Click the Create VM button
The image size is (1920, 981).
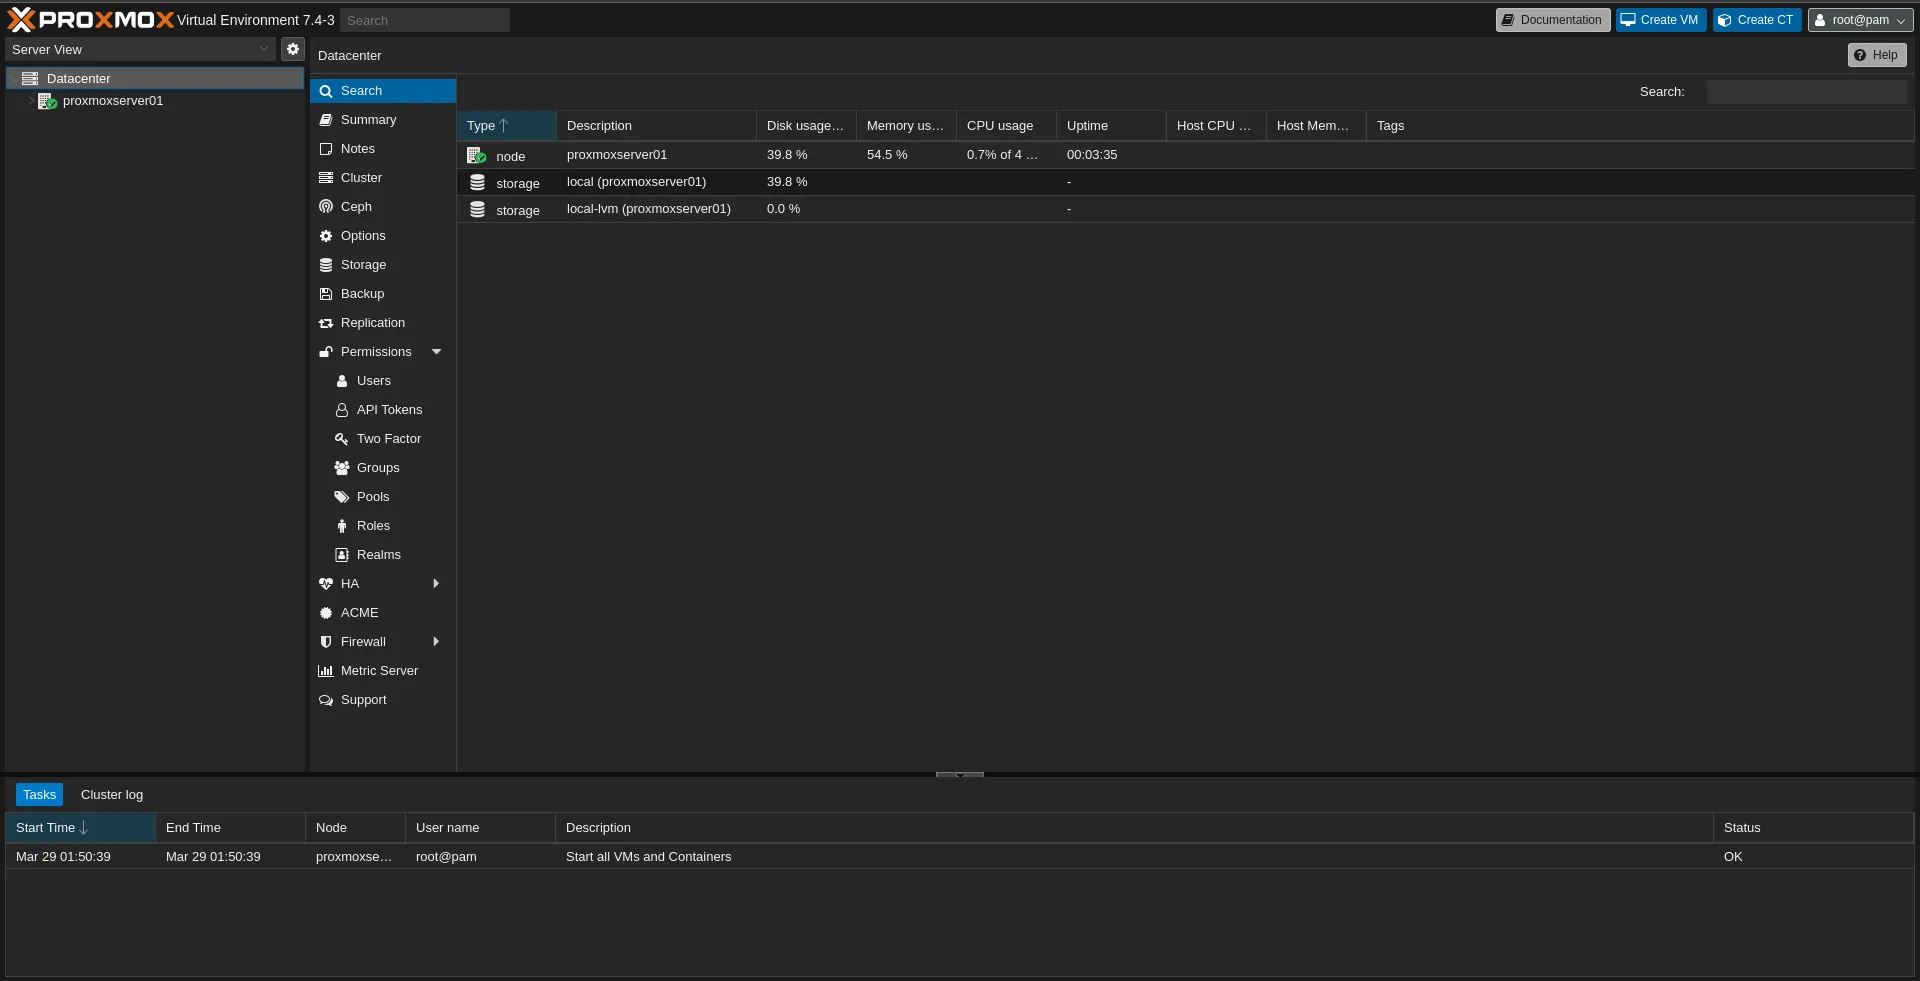click(1660, 20)
